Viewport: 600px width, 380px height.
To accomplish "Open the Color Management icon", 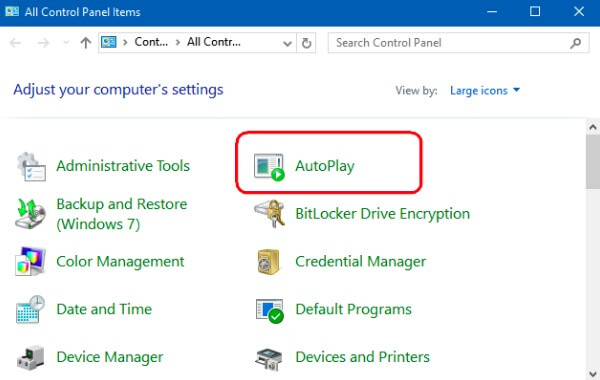I will pos(31,261).
